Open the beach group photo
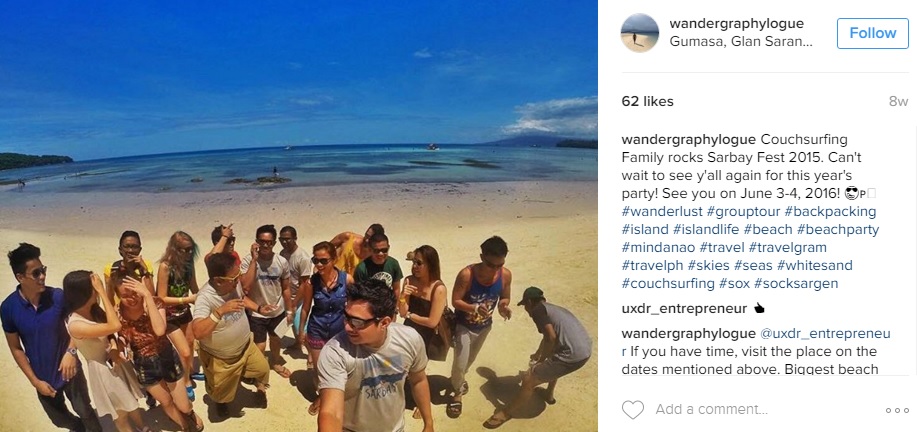Screen dimensions: 917x432 (299, 216)
